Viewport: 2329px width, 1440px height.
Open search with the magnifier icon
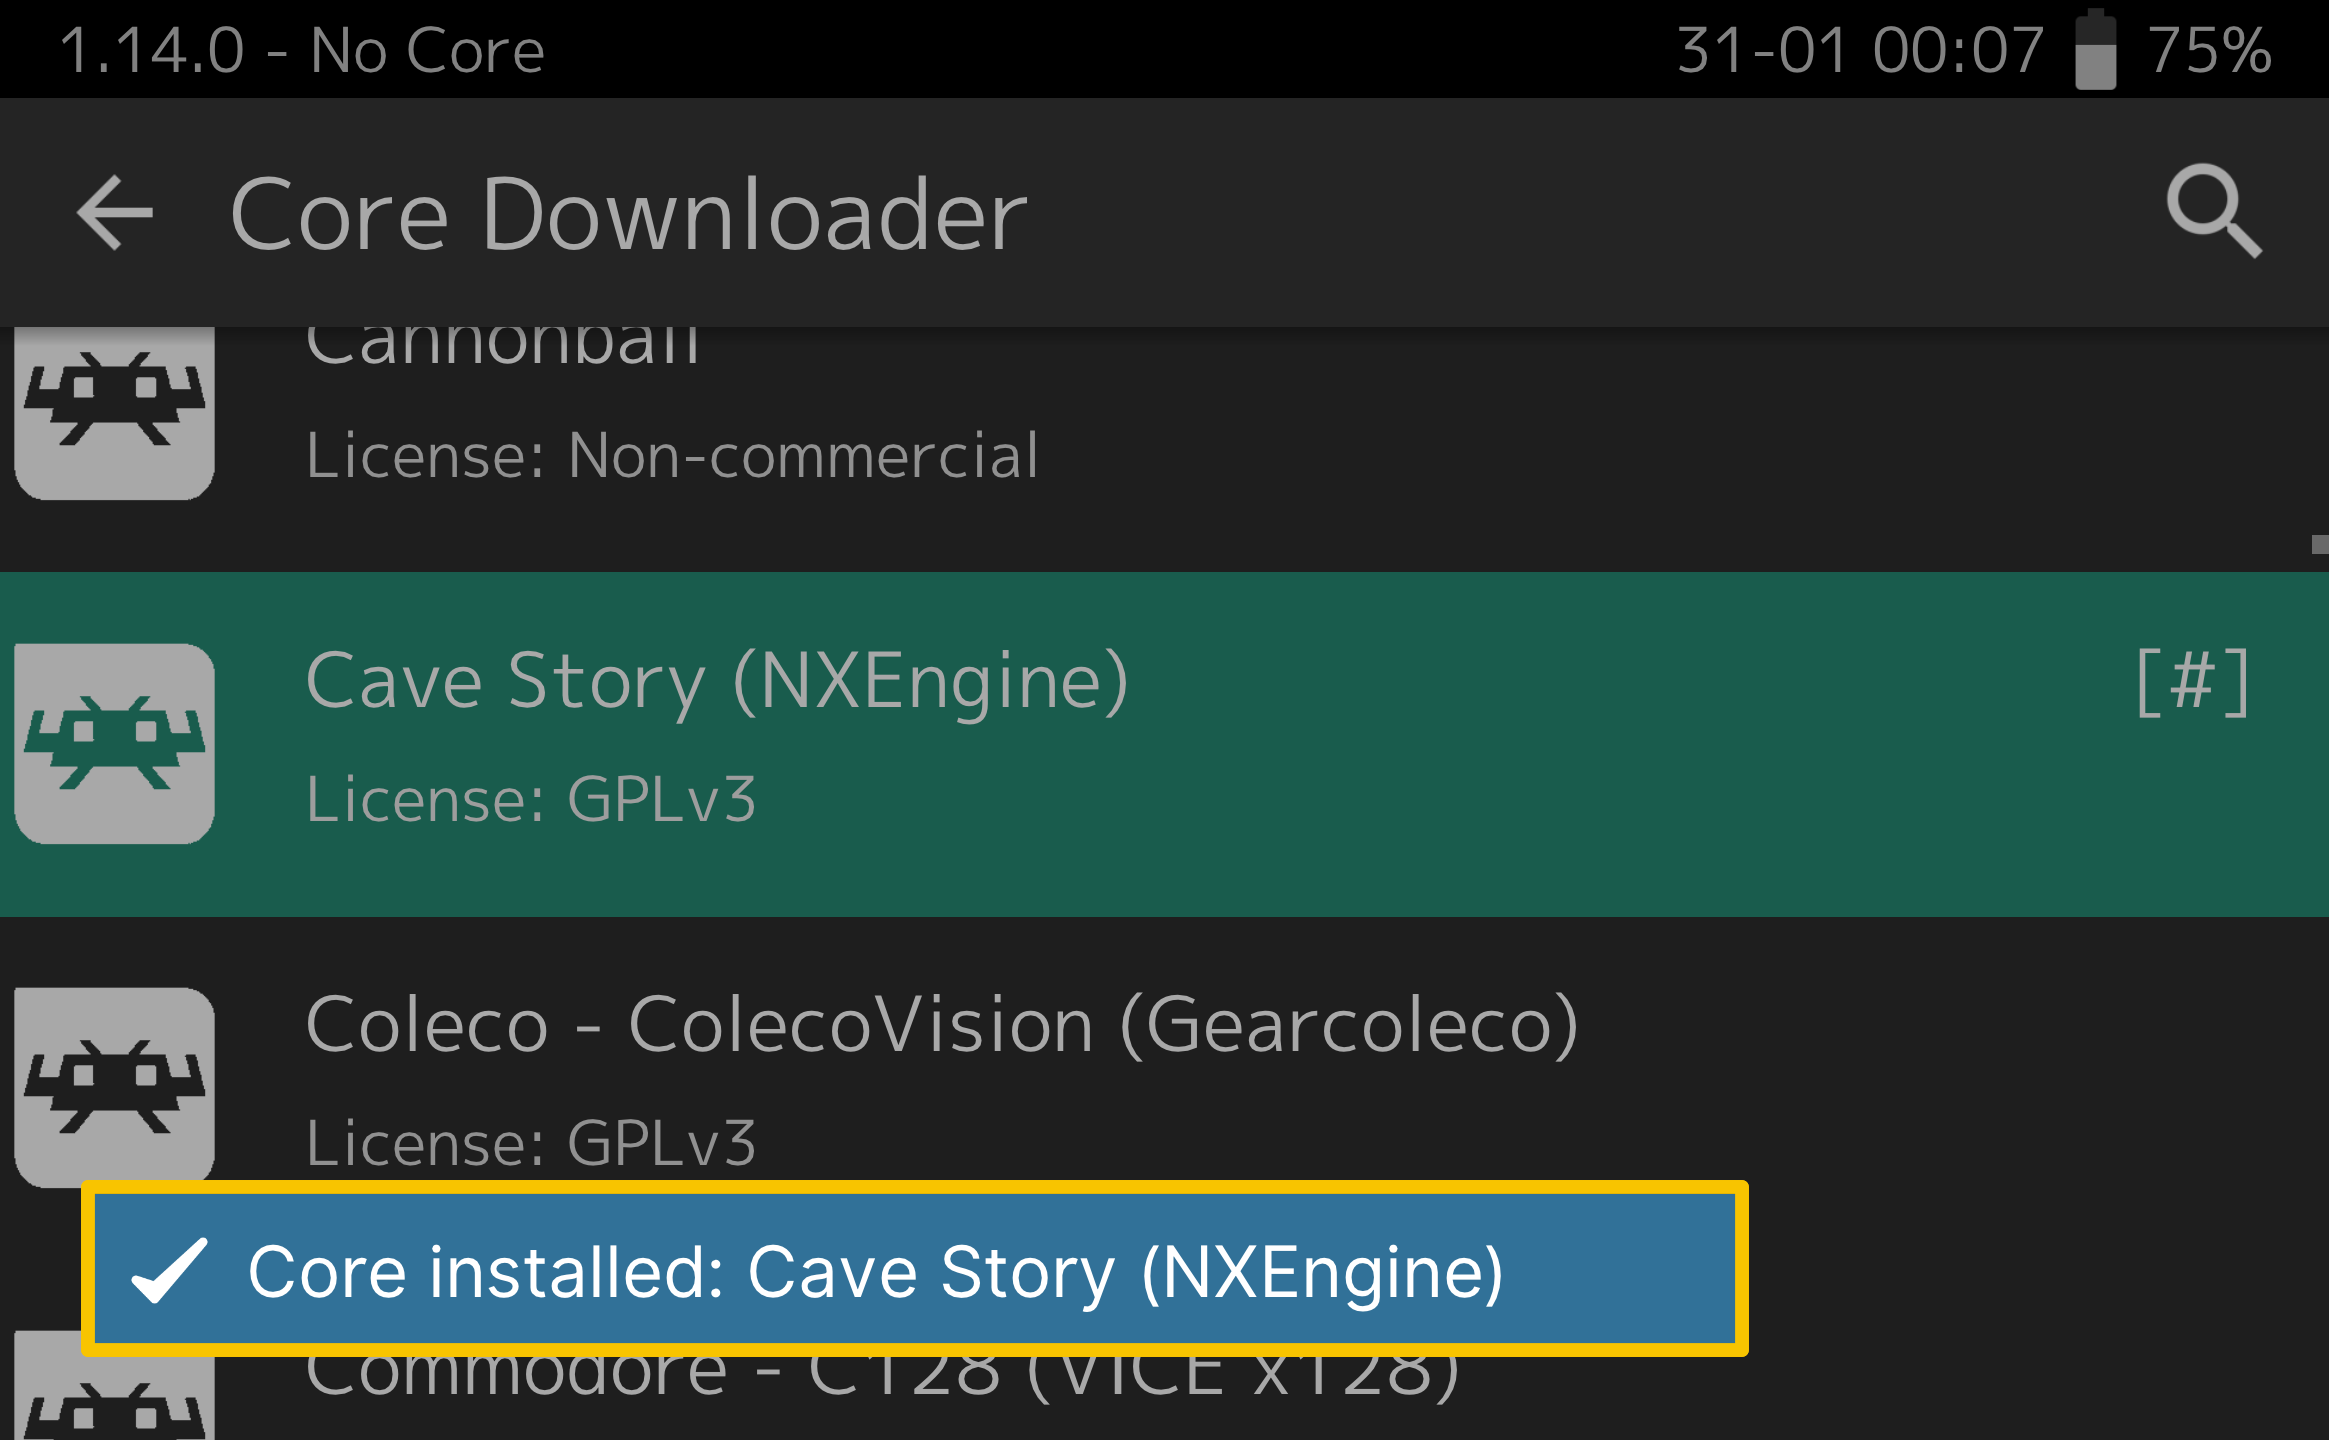pos(2213,211)
